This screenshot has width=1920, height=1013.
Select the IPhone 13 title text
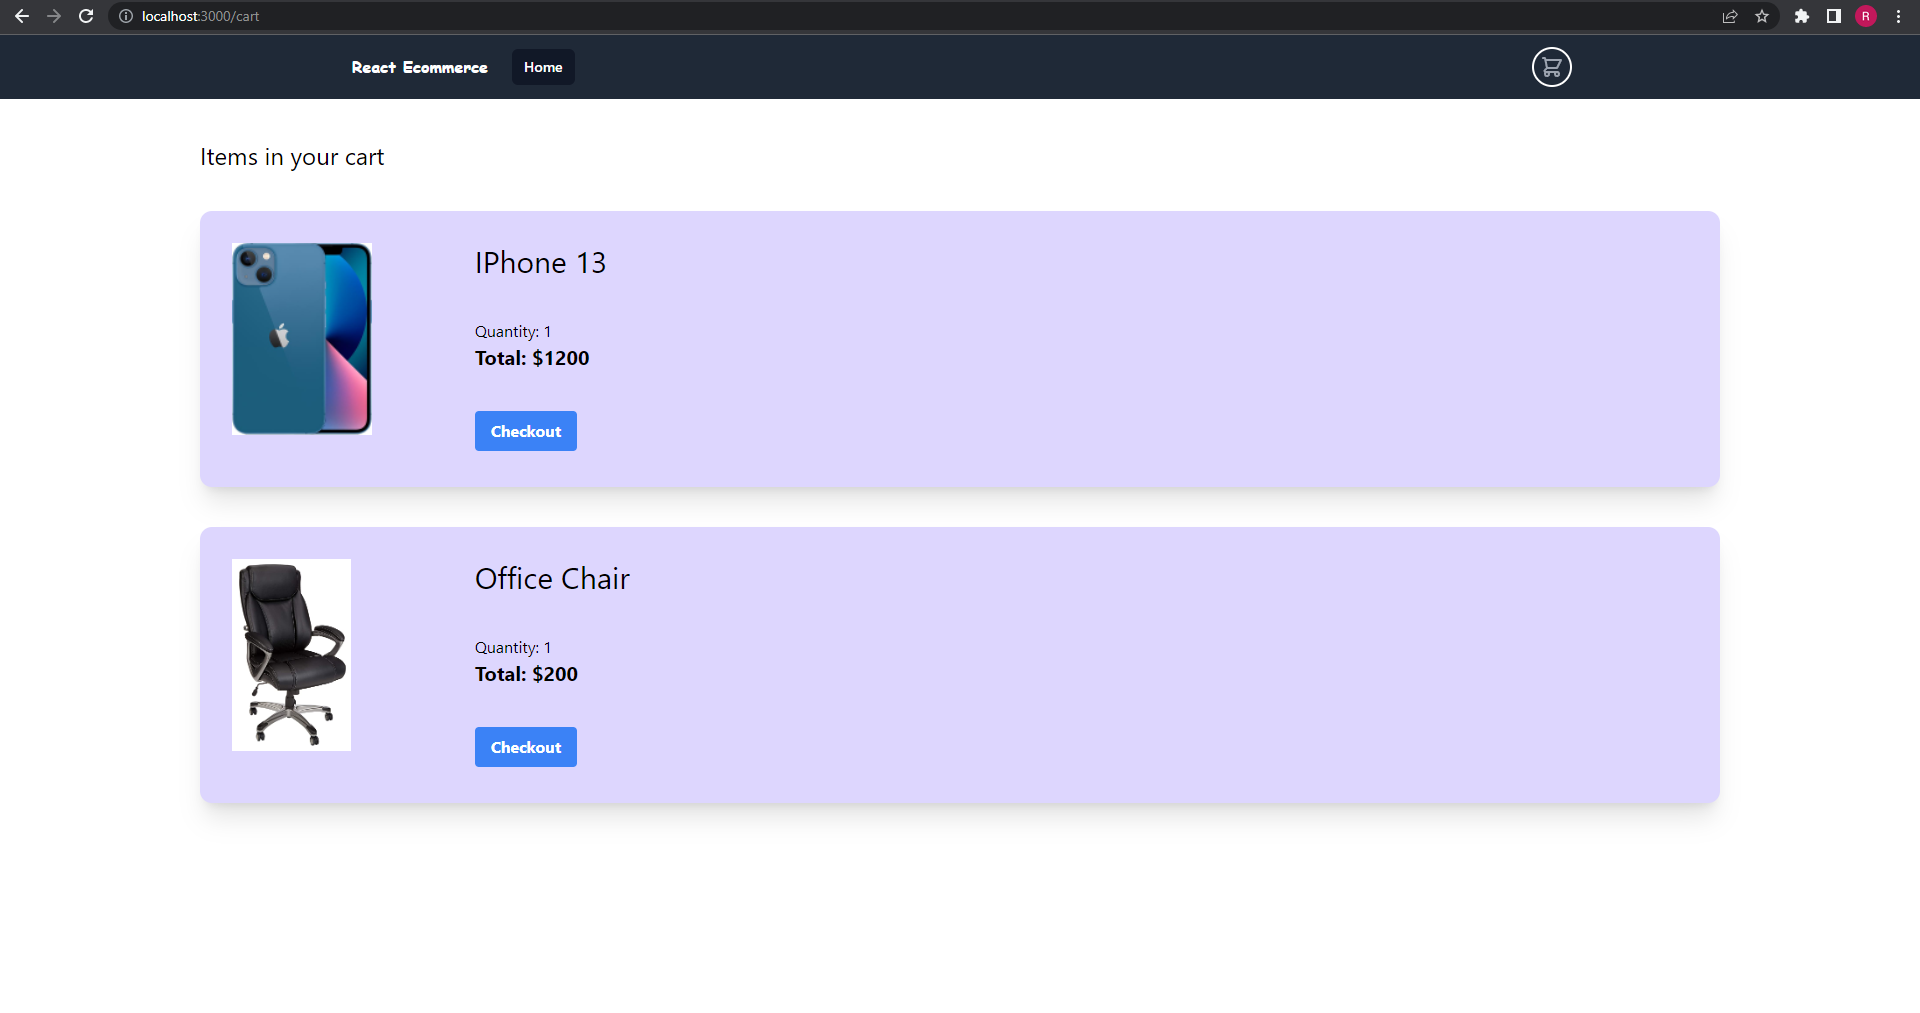(x=540, y=263)
